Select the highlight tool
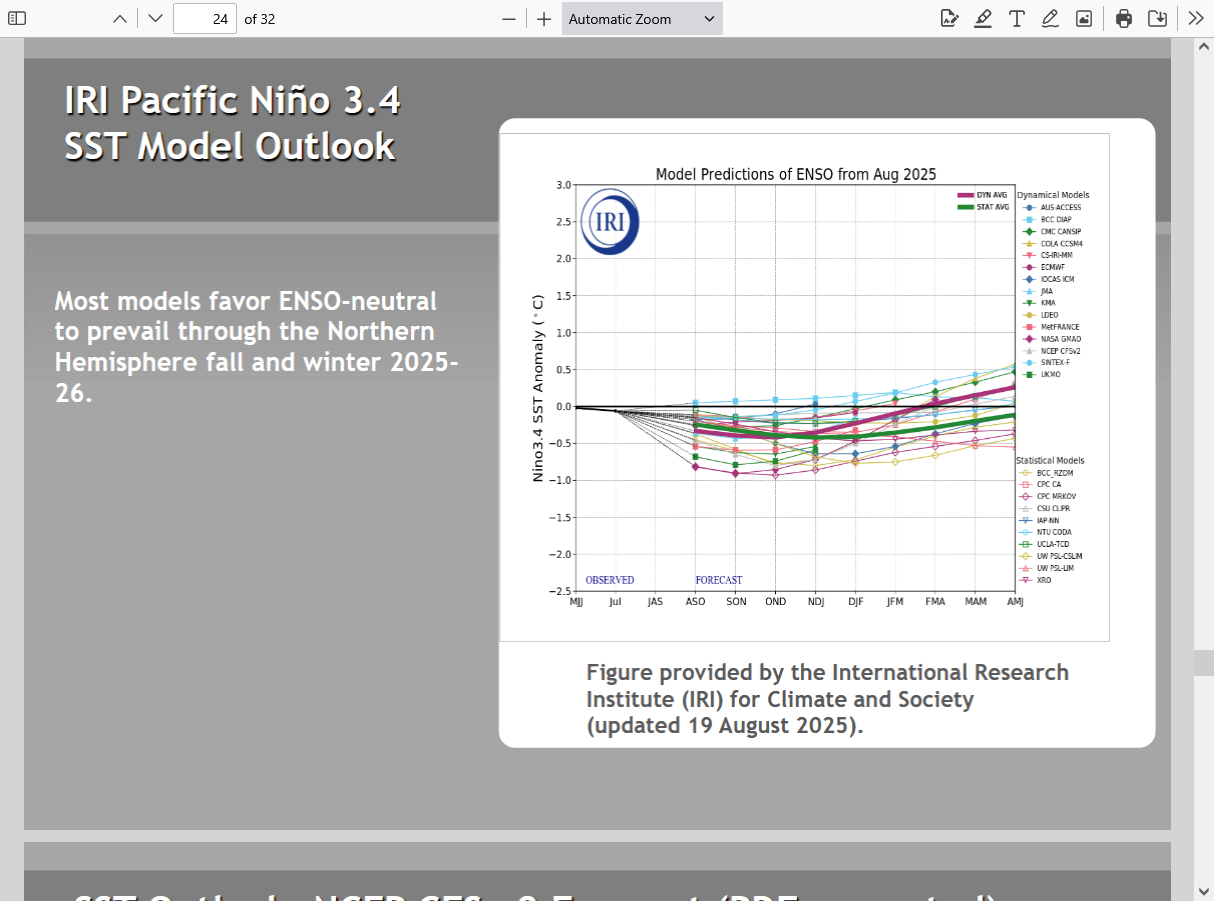This screenshot has height=901, width=1215. point(983,18)
